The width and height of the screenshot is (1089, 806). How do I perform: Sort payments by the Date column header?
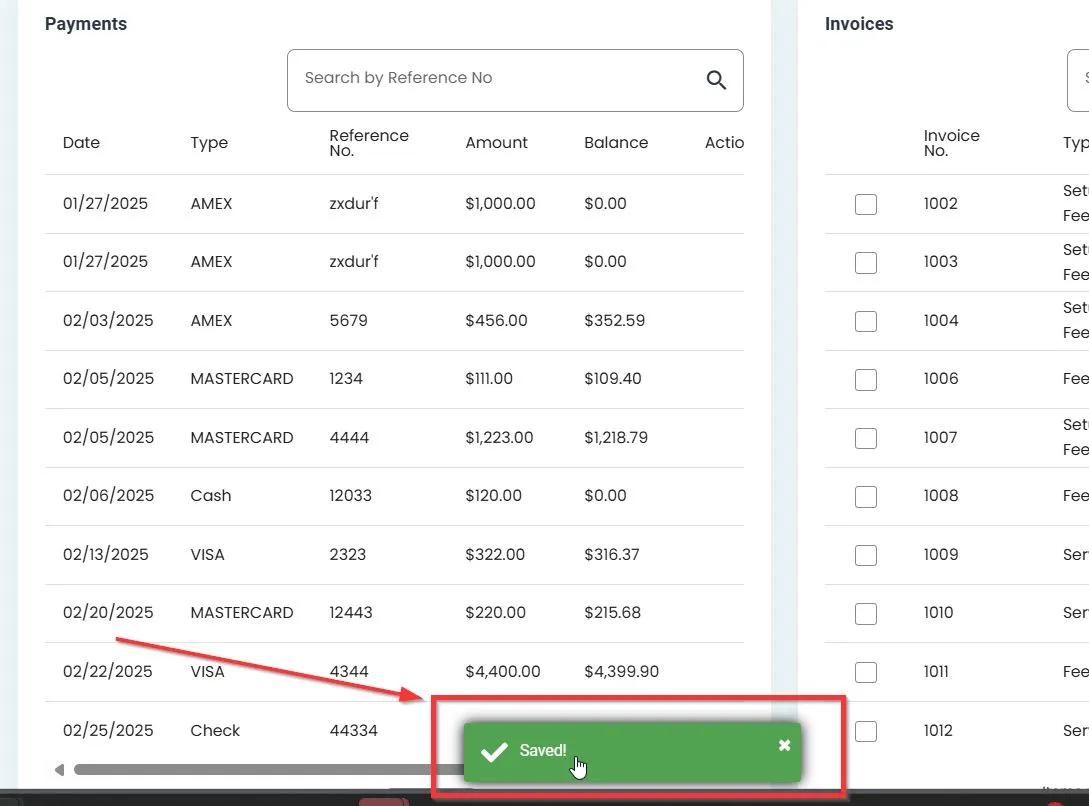tap(81, 143)
